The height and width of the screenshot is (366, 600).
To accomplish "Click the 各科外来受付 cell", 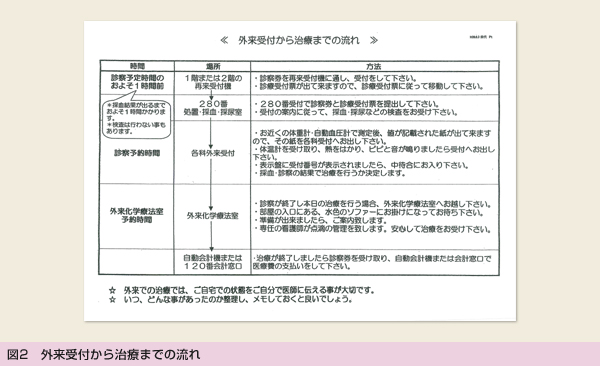I will 213,153.
